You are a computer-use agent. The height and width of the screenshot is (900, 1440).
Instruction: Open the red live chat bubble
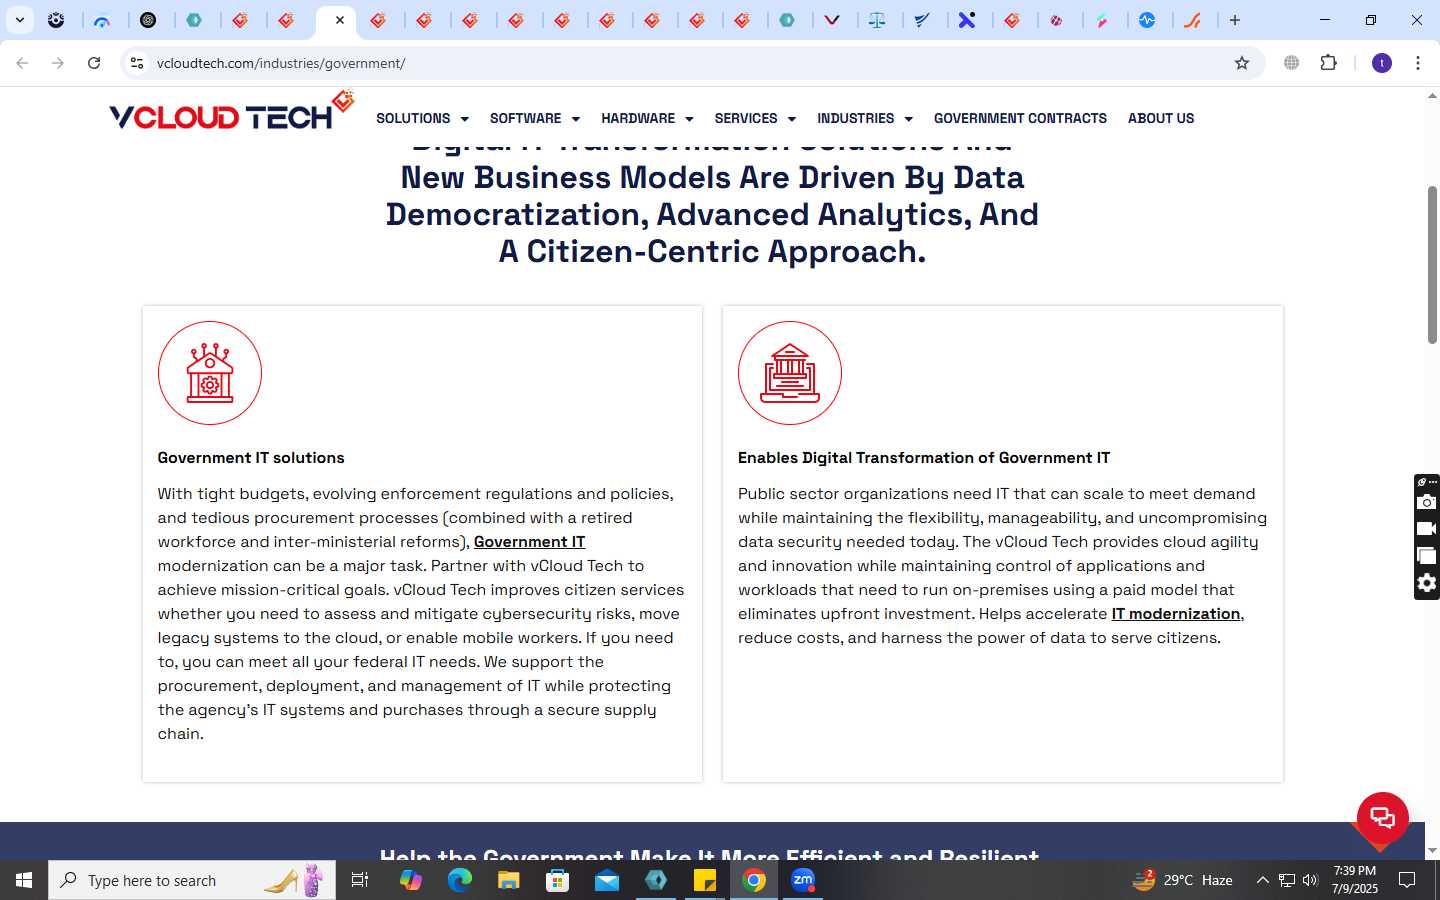[x=1382, y=818]
